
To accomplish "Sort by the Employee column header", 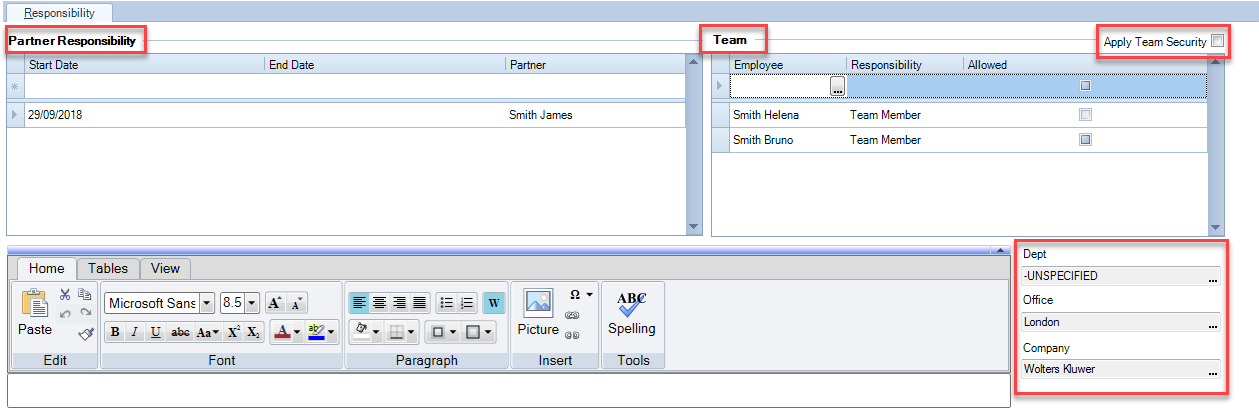I will [788, 65].
